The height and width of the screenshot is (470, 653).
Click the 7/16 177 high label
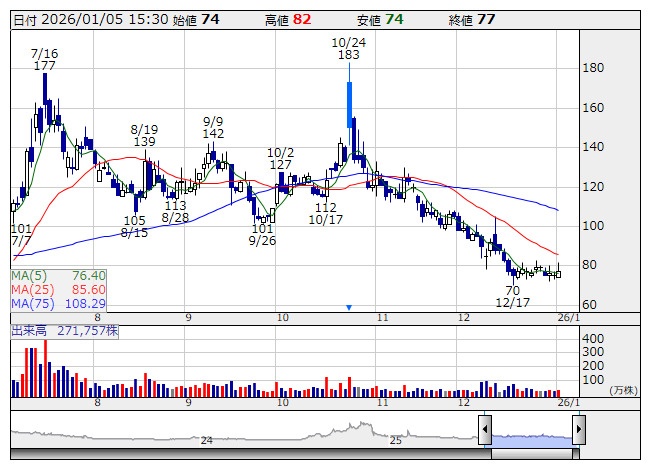[45, 60]
